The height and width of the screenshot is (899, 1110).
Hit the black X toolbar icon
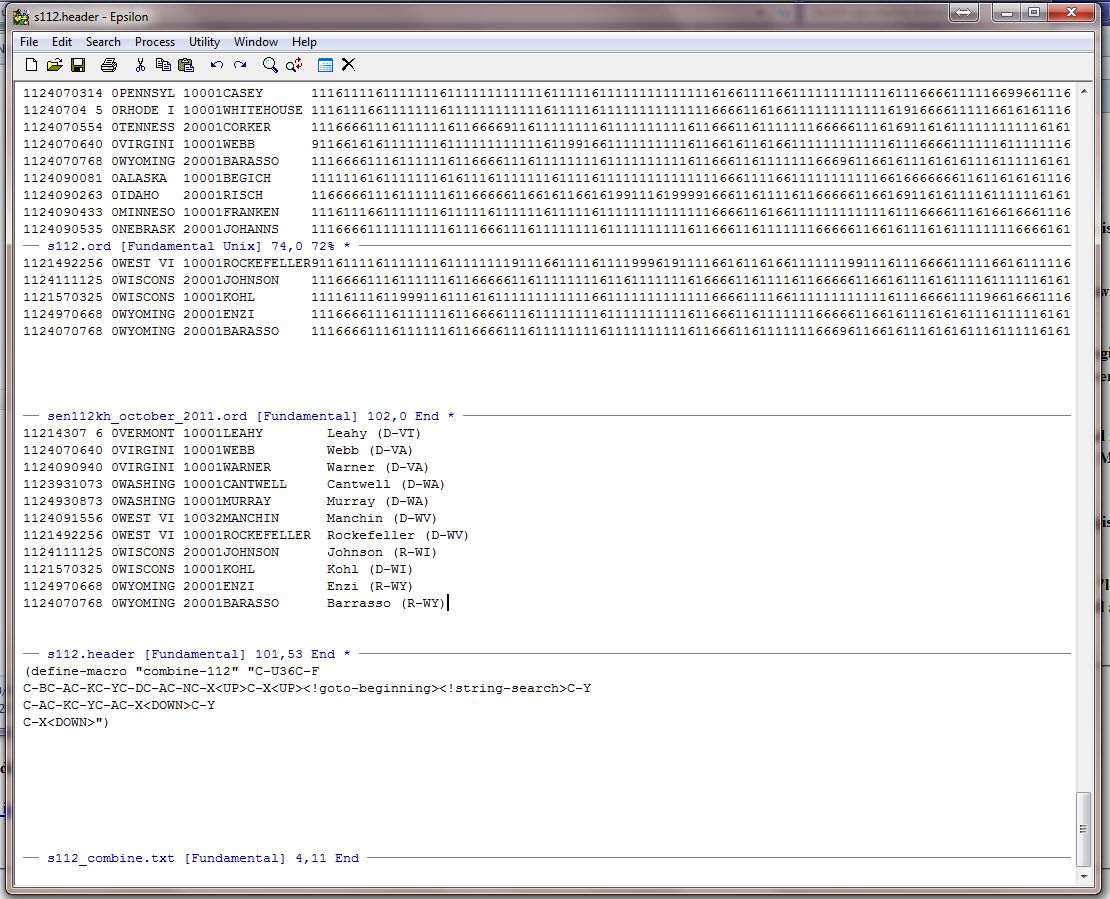click(x=348, y=65)
